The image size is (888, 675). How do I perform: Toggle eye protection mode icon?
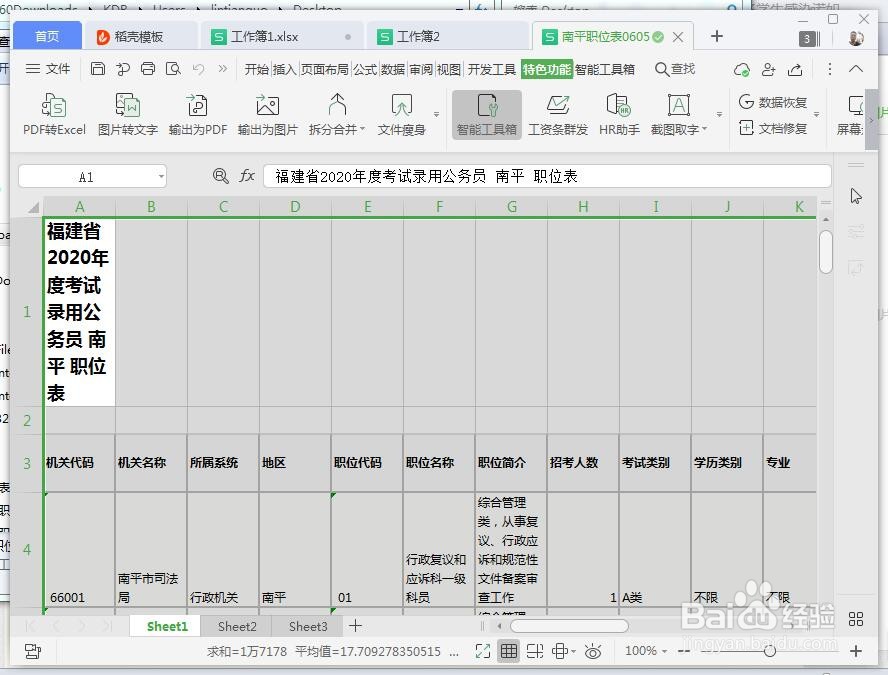point(593,651)
